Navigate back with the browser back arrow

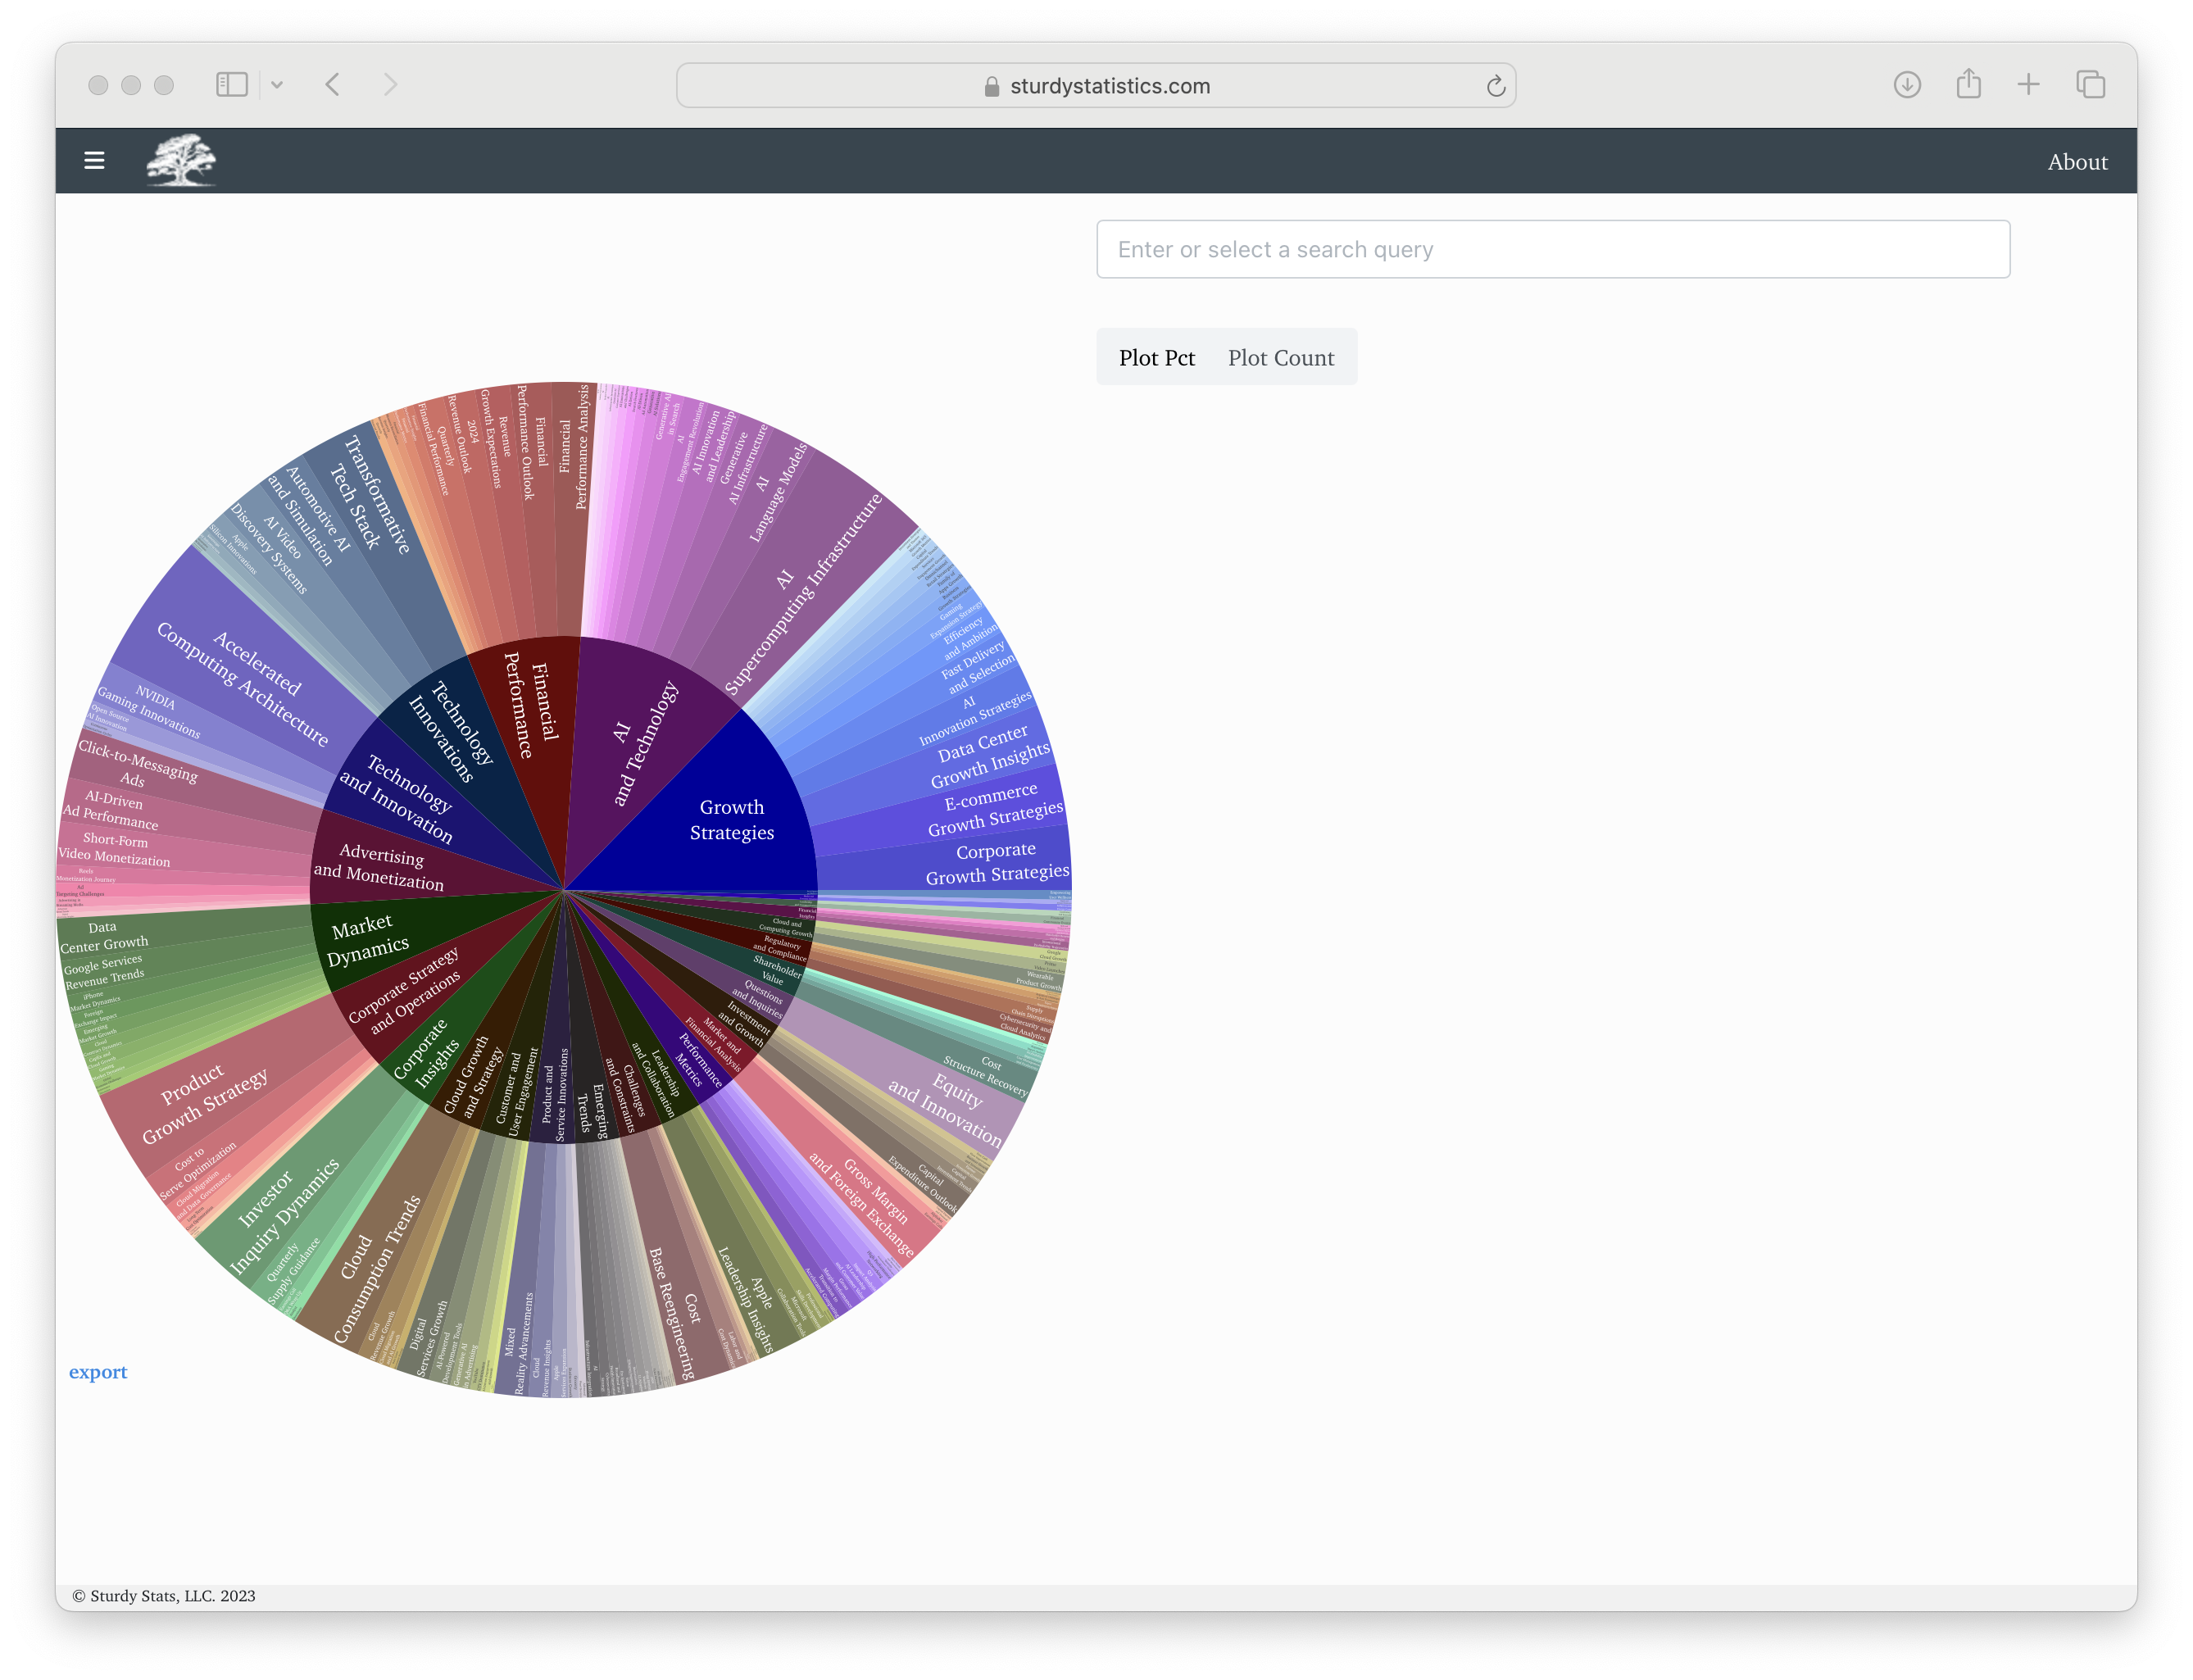pos(333,85)
